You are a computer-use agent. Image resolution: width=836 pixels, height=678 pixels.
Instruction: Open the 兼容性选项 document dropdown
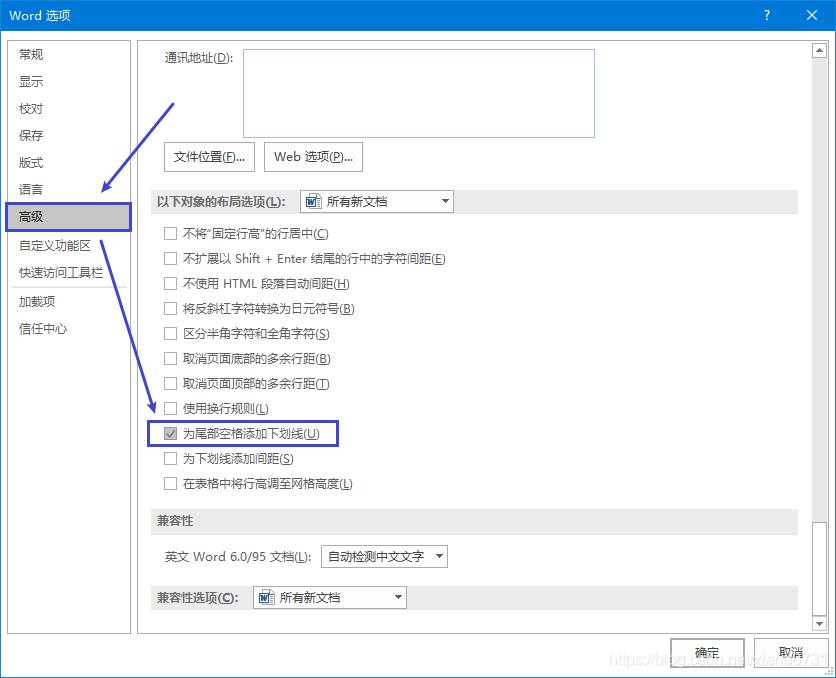click(330, 598)
